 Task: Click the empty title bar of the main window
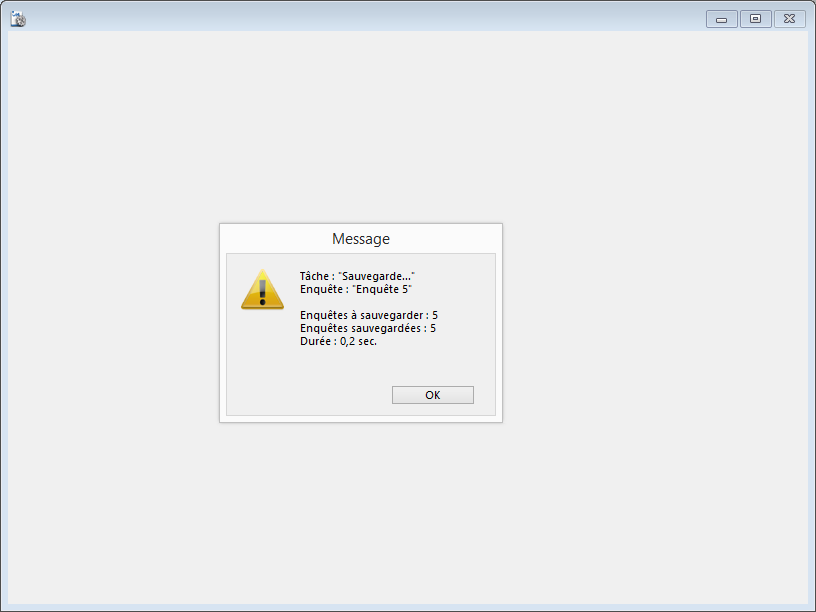pos(364,19)
